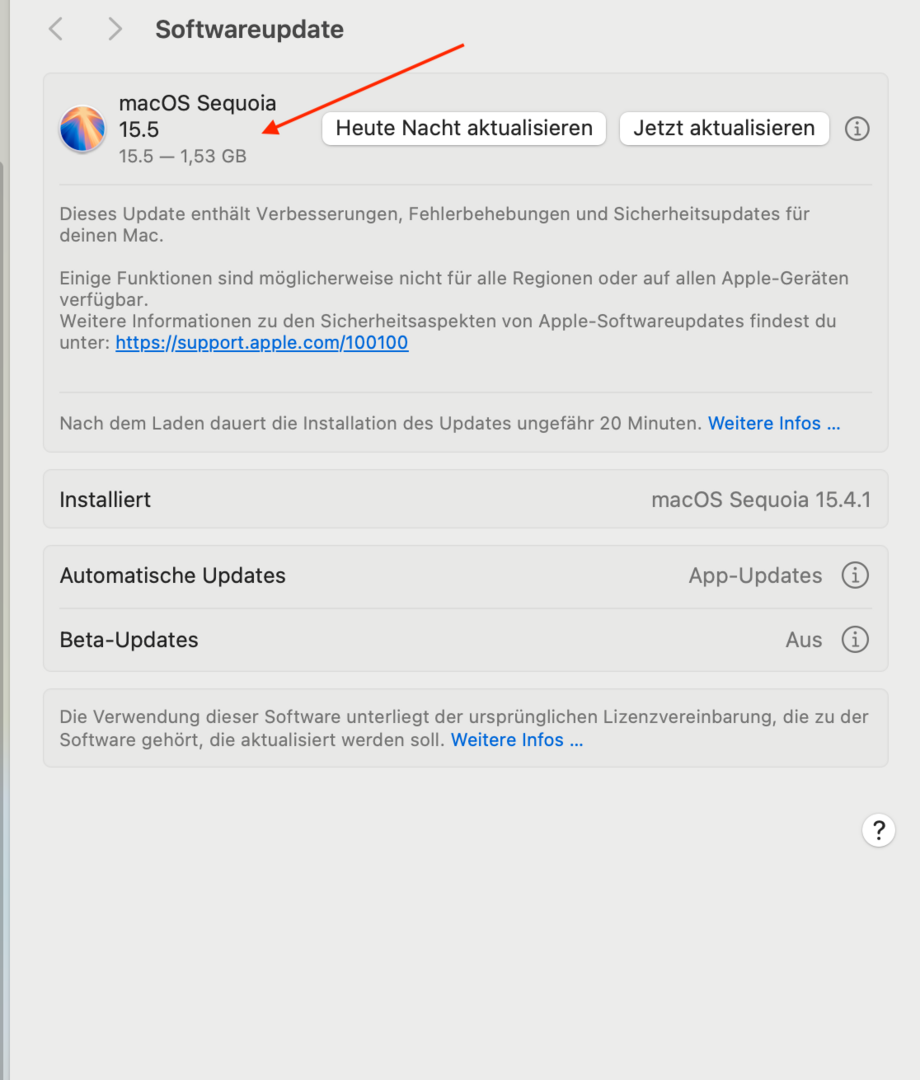Open the support.apple.com/100100 link
Image resolution: width=920 pixels, height=1080 pixels.
point(262,342)
